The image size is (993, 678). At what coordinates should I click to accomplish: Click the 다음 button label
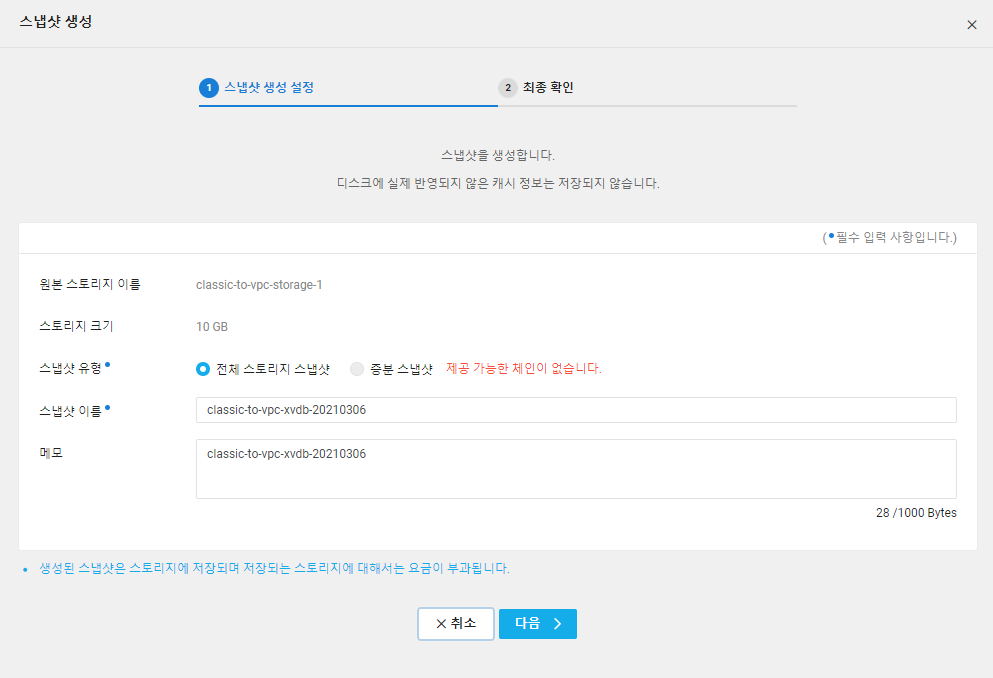pyautogui.click(x=528, y=624)
